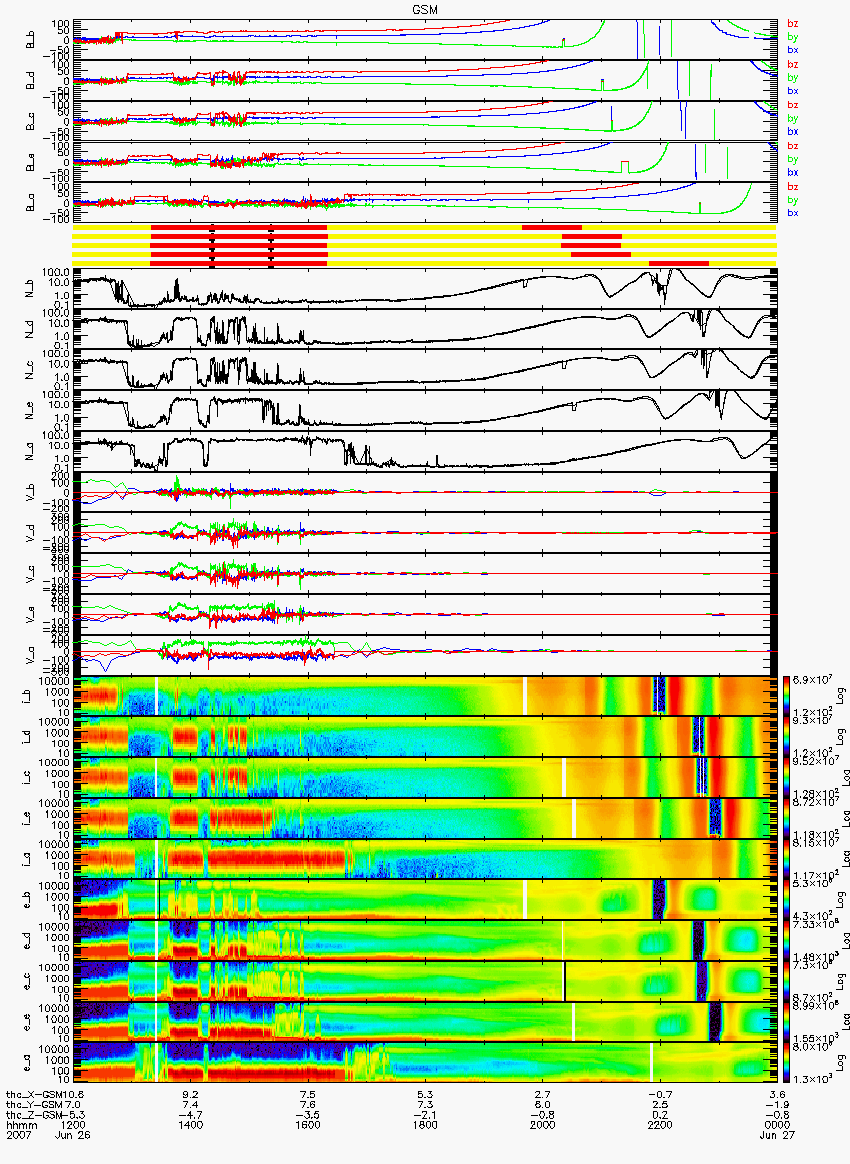850x1164 pixels.
Task: Click the Y-GSM value 6.0
Action: click(543, 1105)
